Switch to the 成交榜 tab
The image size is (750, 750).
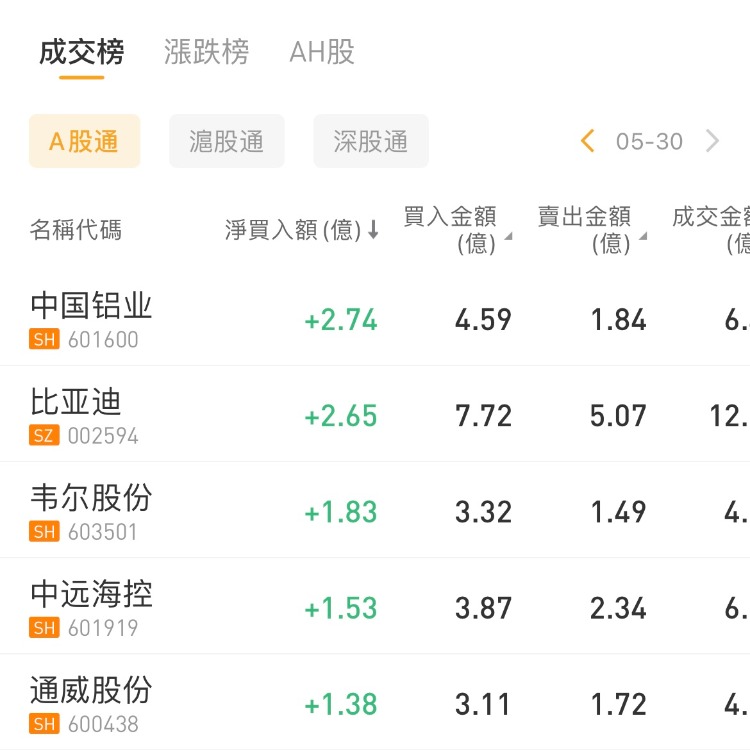(81, 52)
